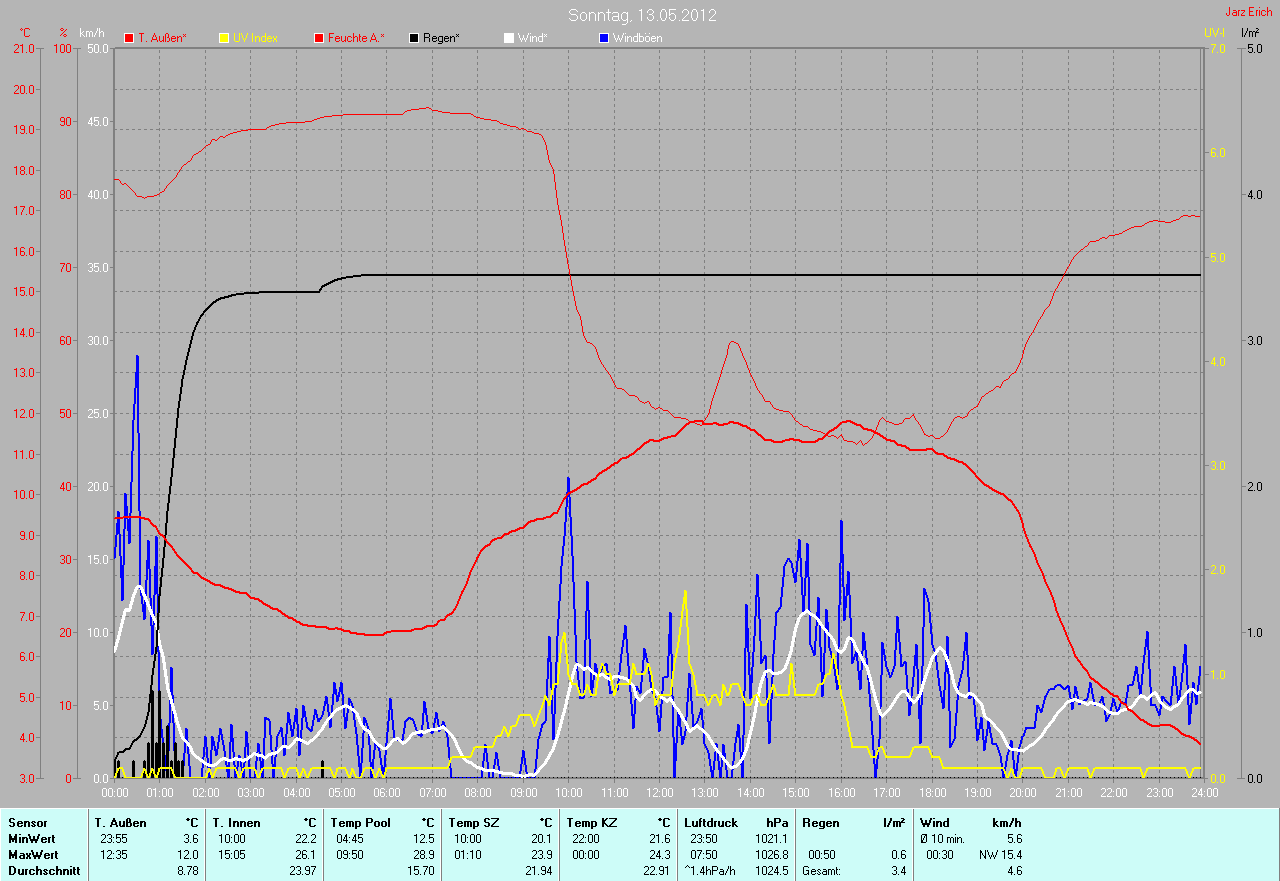
Task: Click the Luftdruck average '1024.5'
Action: tap(770, 871)
